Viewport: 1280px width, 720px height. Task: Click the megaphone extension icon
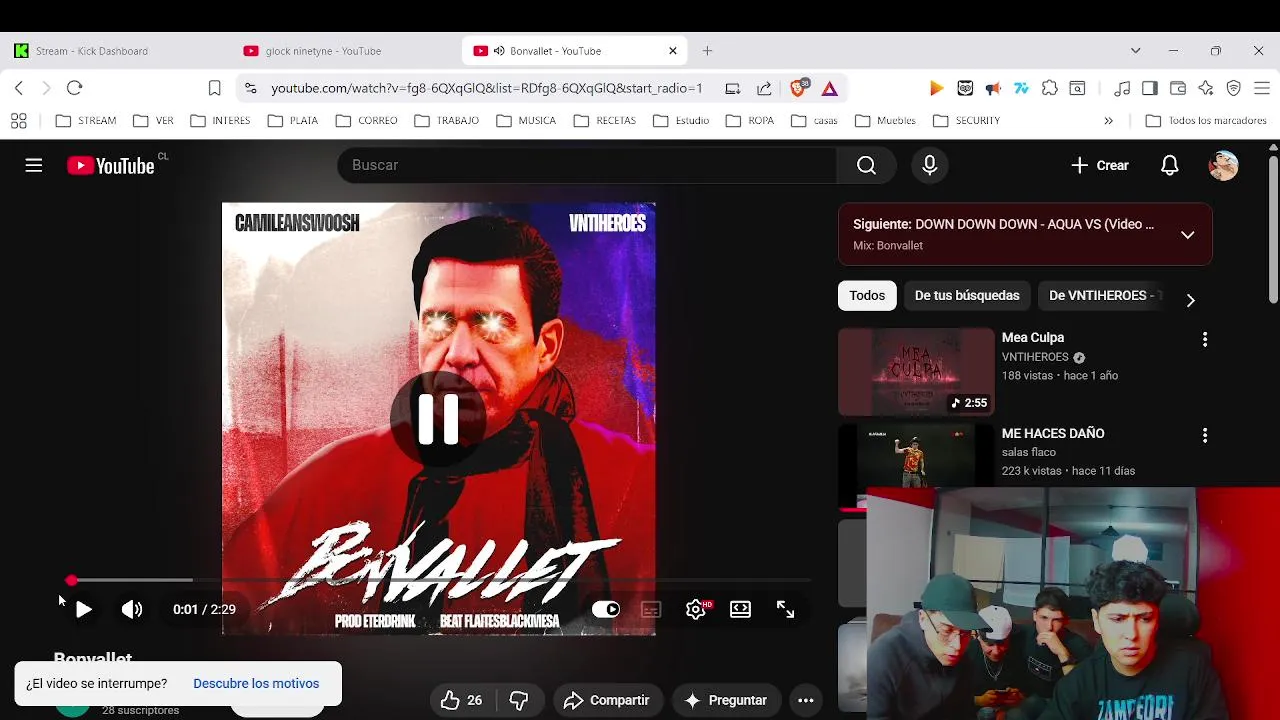point(993,88)
